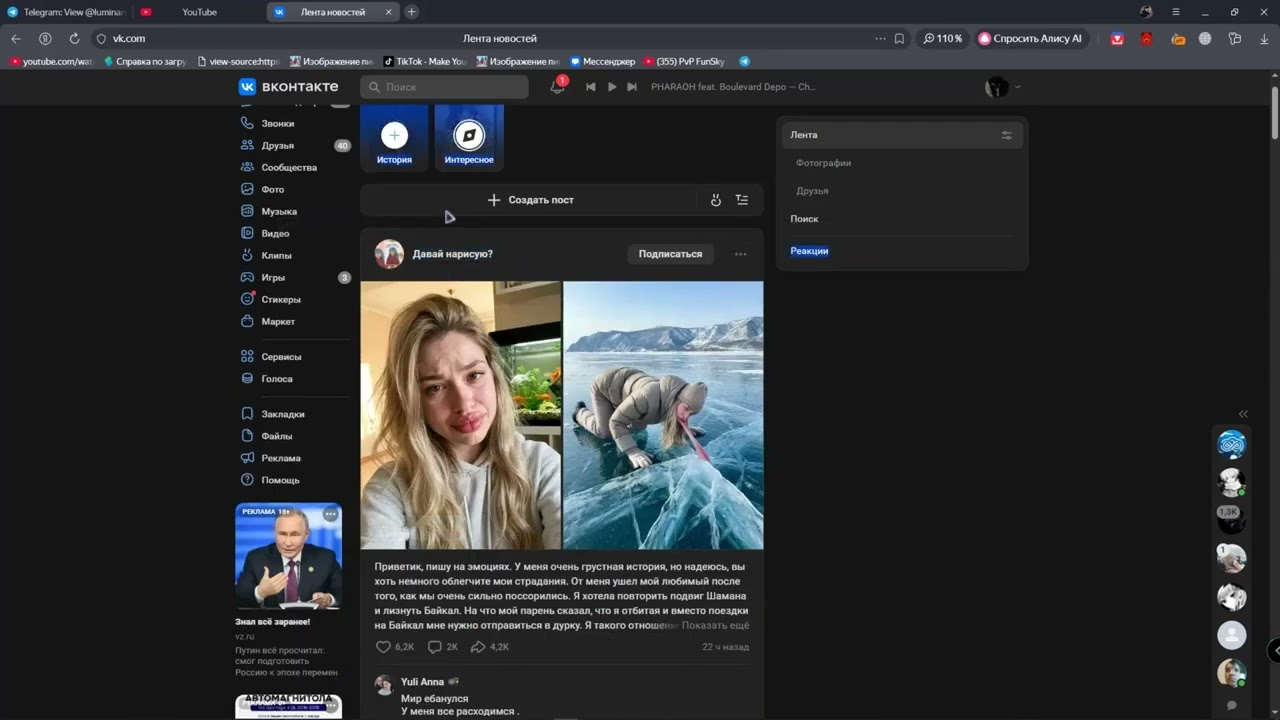Open the three-dots menu on Давай нарисую post
The height and width of the screenshot is (720, 1280).
click(741, 254)
